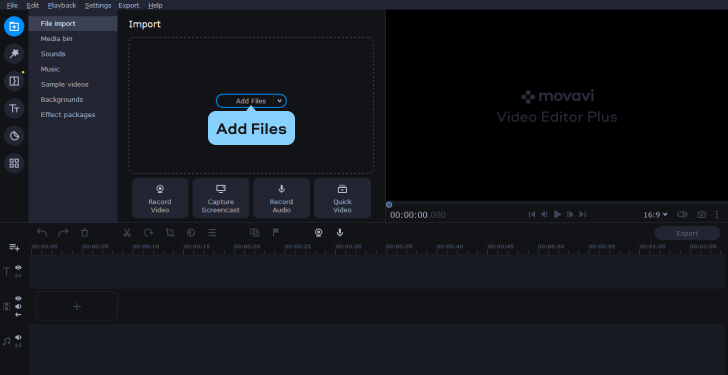
Task: Step back one frame
Action: coord(545,214)
